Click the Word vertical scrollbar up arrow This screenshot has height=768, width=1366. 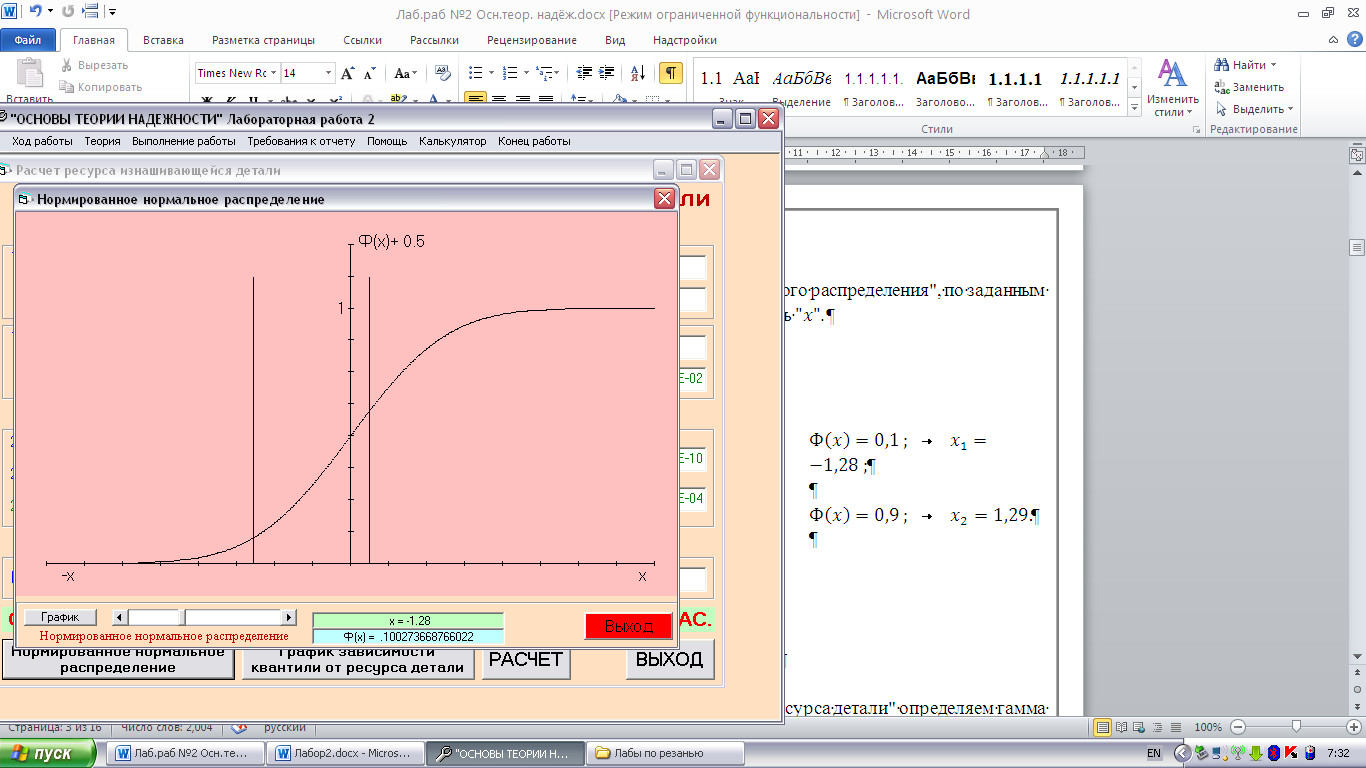(1357, 175)
